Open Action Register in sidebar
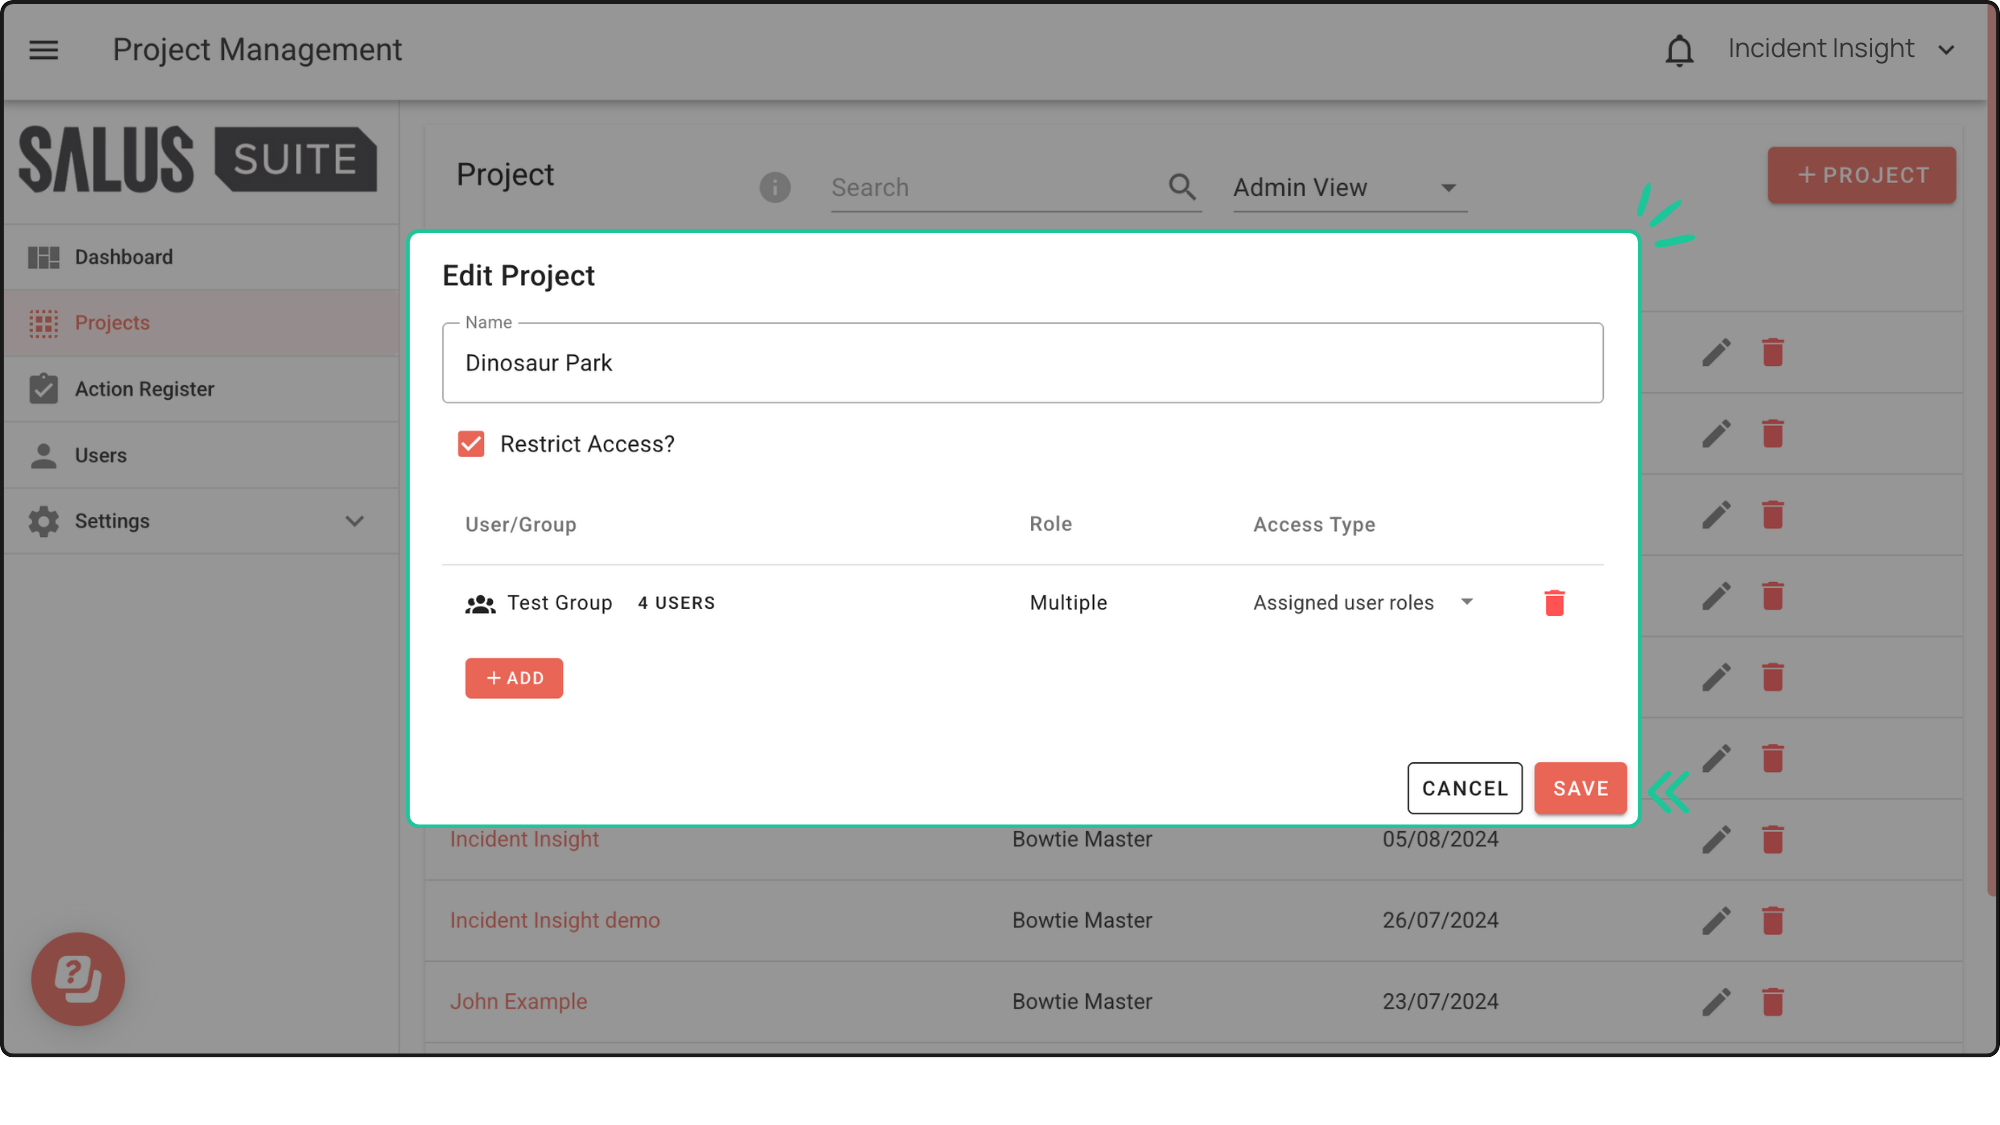The width and height of the screenshot is (2000, 1125). coord(144,389)
